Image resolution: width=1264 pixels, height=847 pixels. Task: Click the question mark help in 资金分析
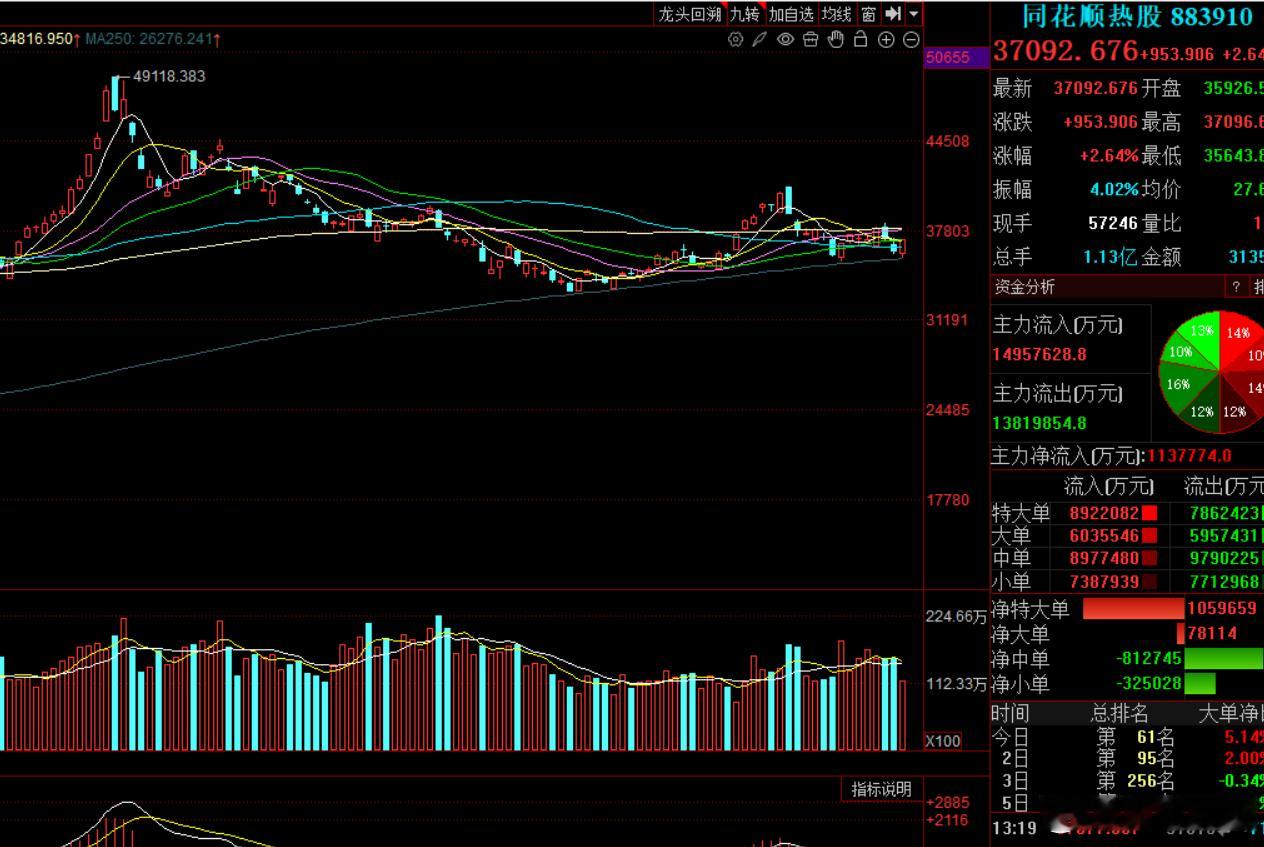coord(1236,287)
